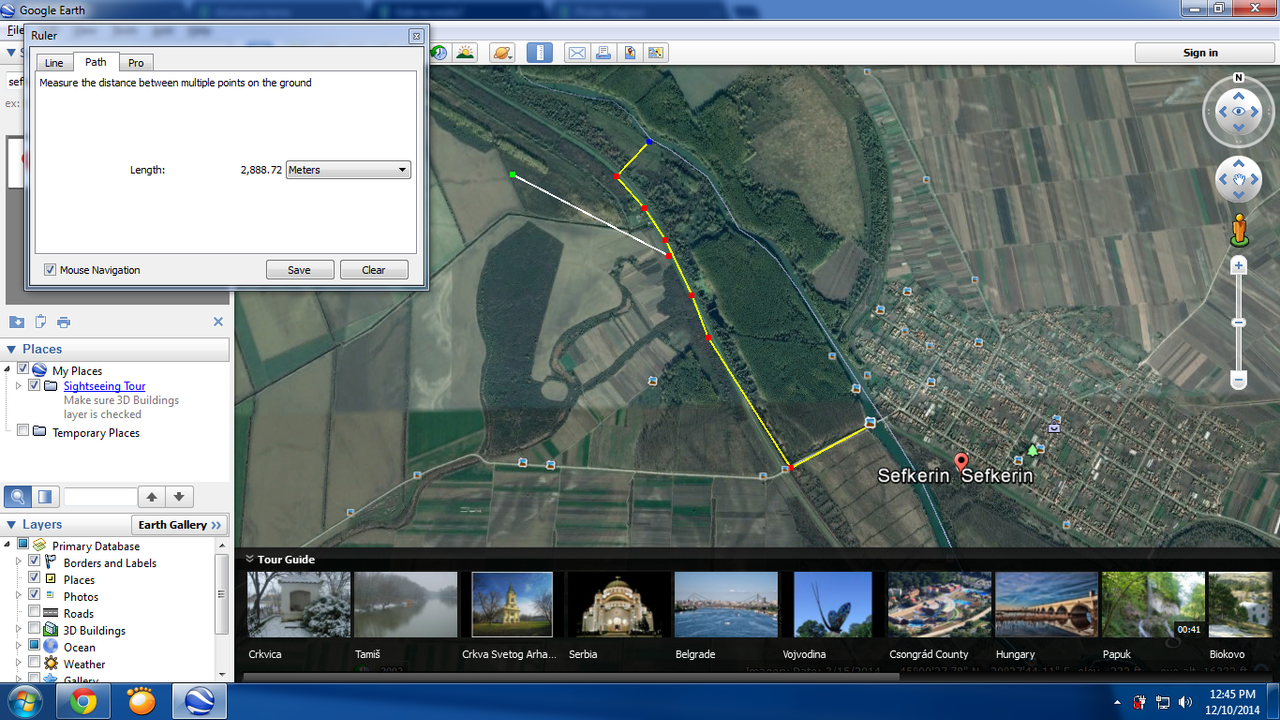Viewport: 1280px width, 720px height.
Task: Toggle the Weather layer checkbox
Action: (x=35, y=663)
